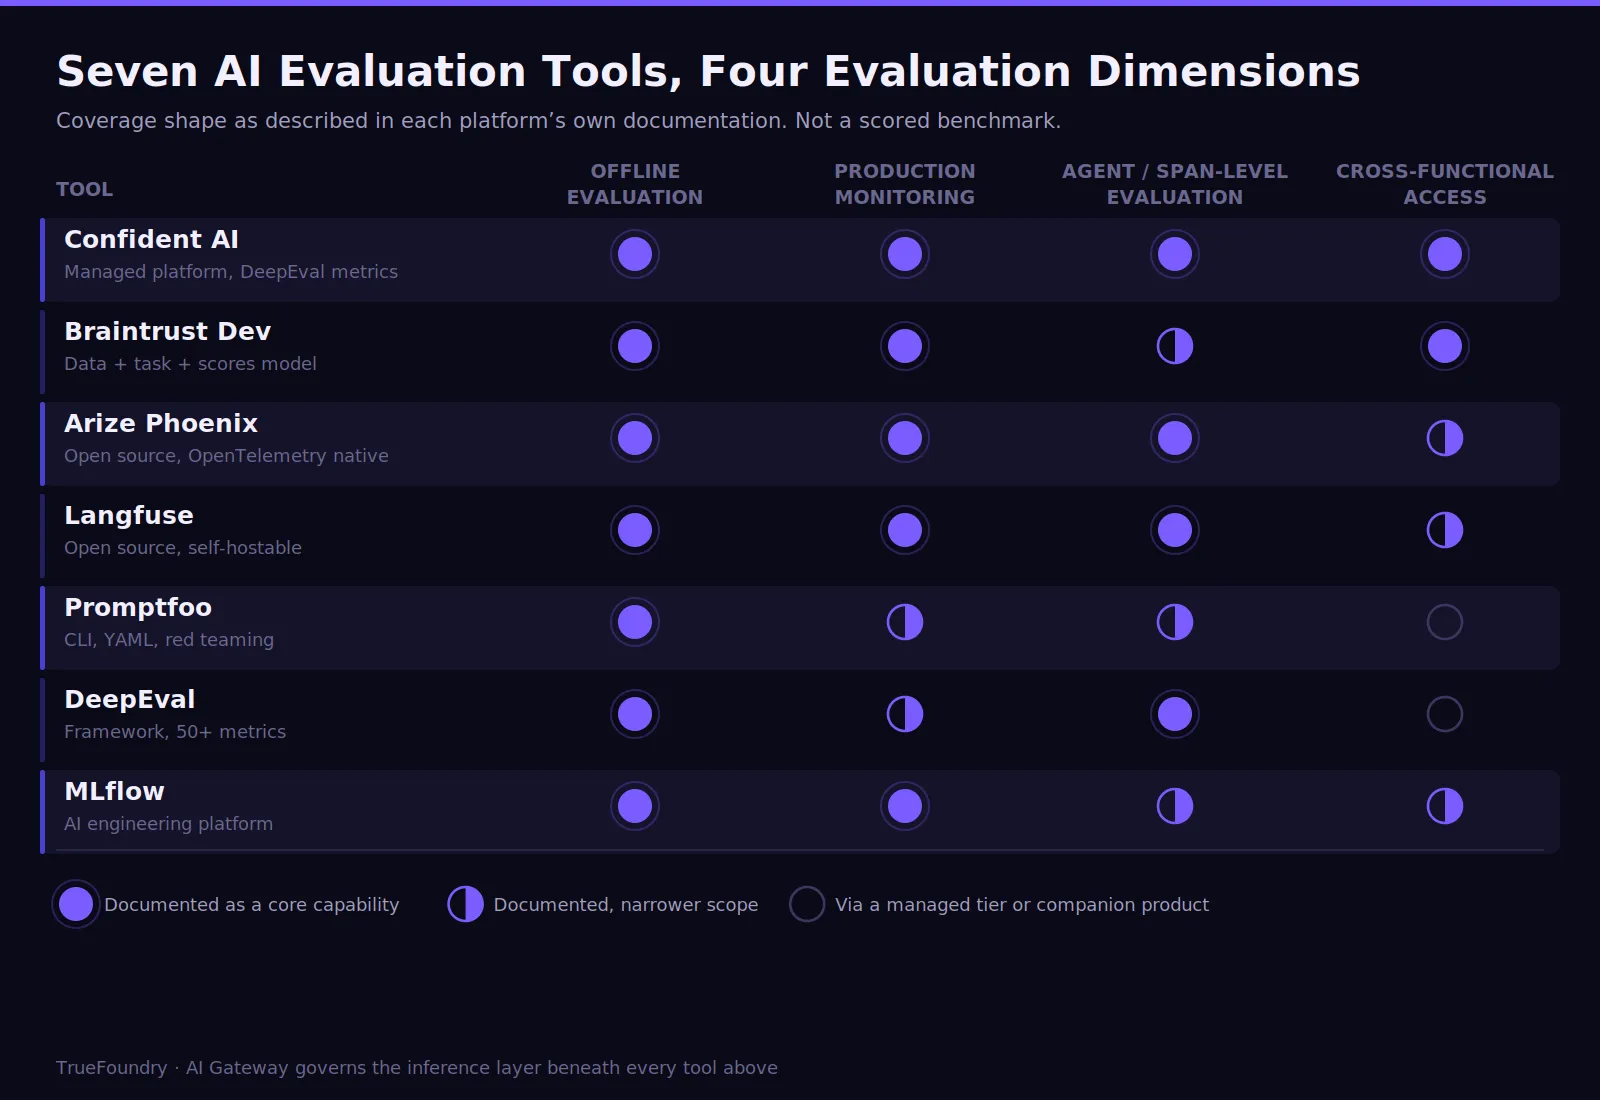Click DeepEval offline evaluation circle
This screenshot has height=1100, width=1600.
point(635,714)
